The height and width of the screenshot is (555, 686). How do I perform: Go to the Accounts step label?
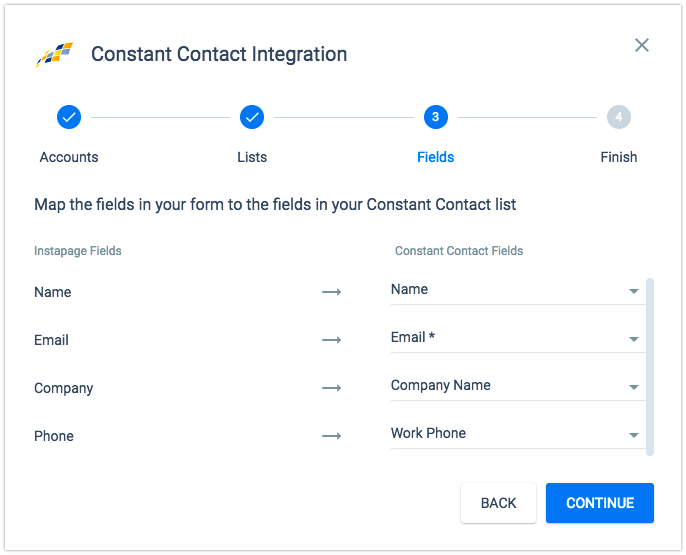(x=69, y=157)
